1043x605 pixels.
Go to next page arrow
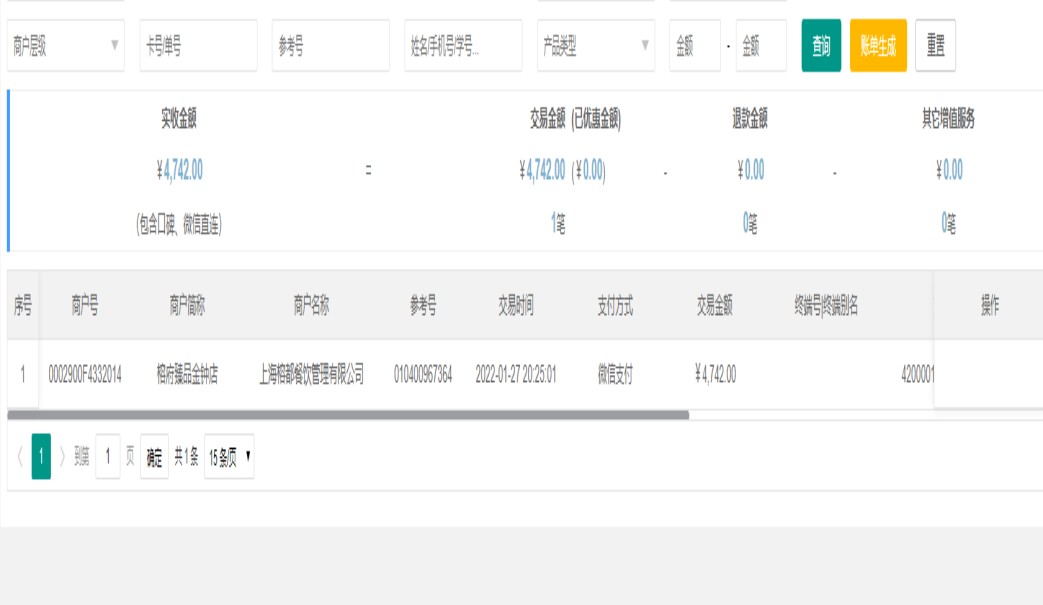[x=62, y=457]
